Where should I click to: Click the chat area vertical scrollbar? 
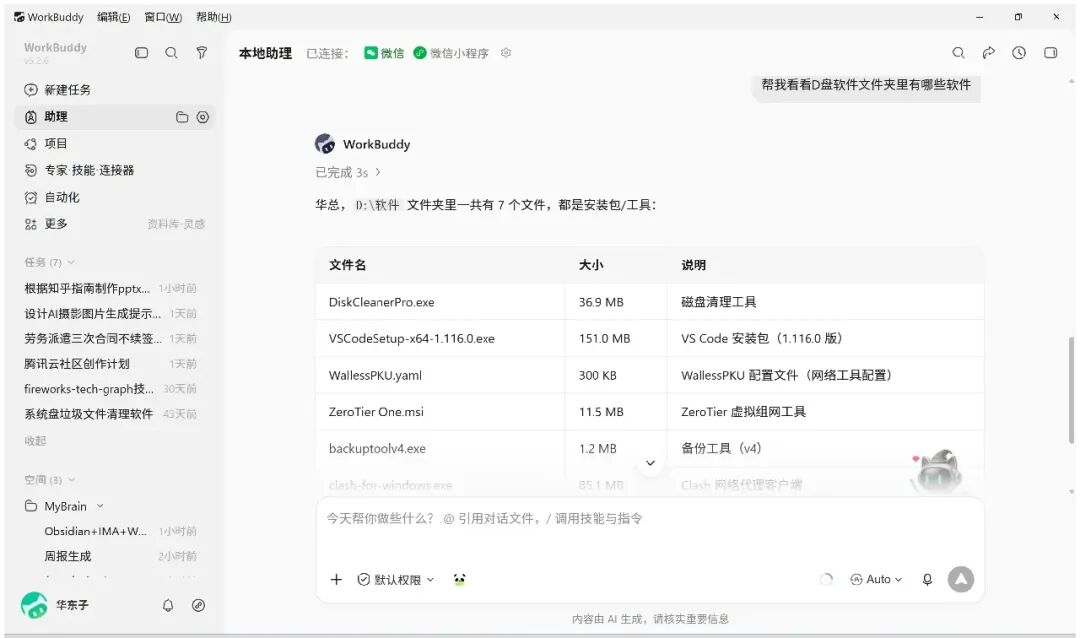tap(1071, 389)
